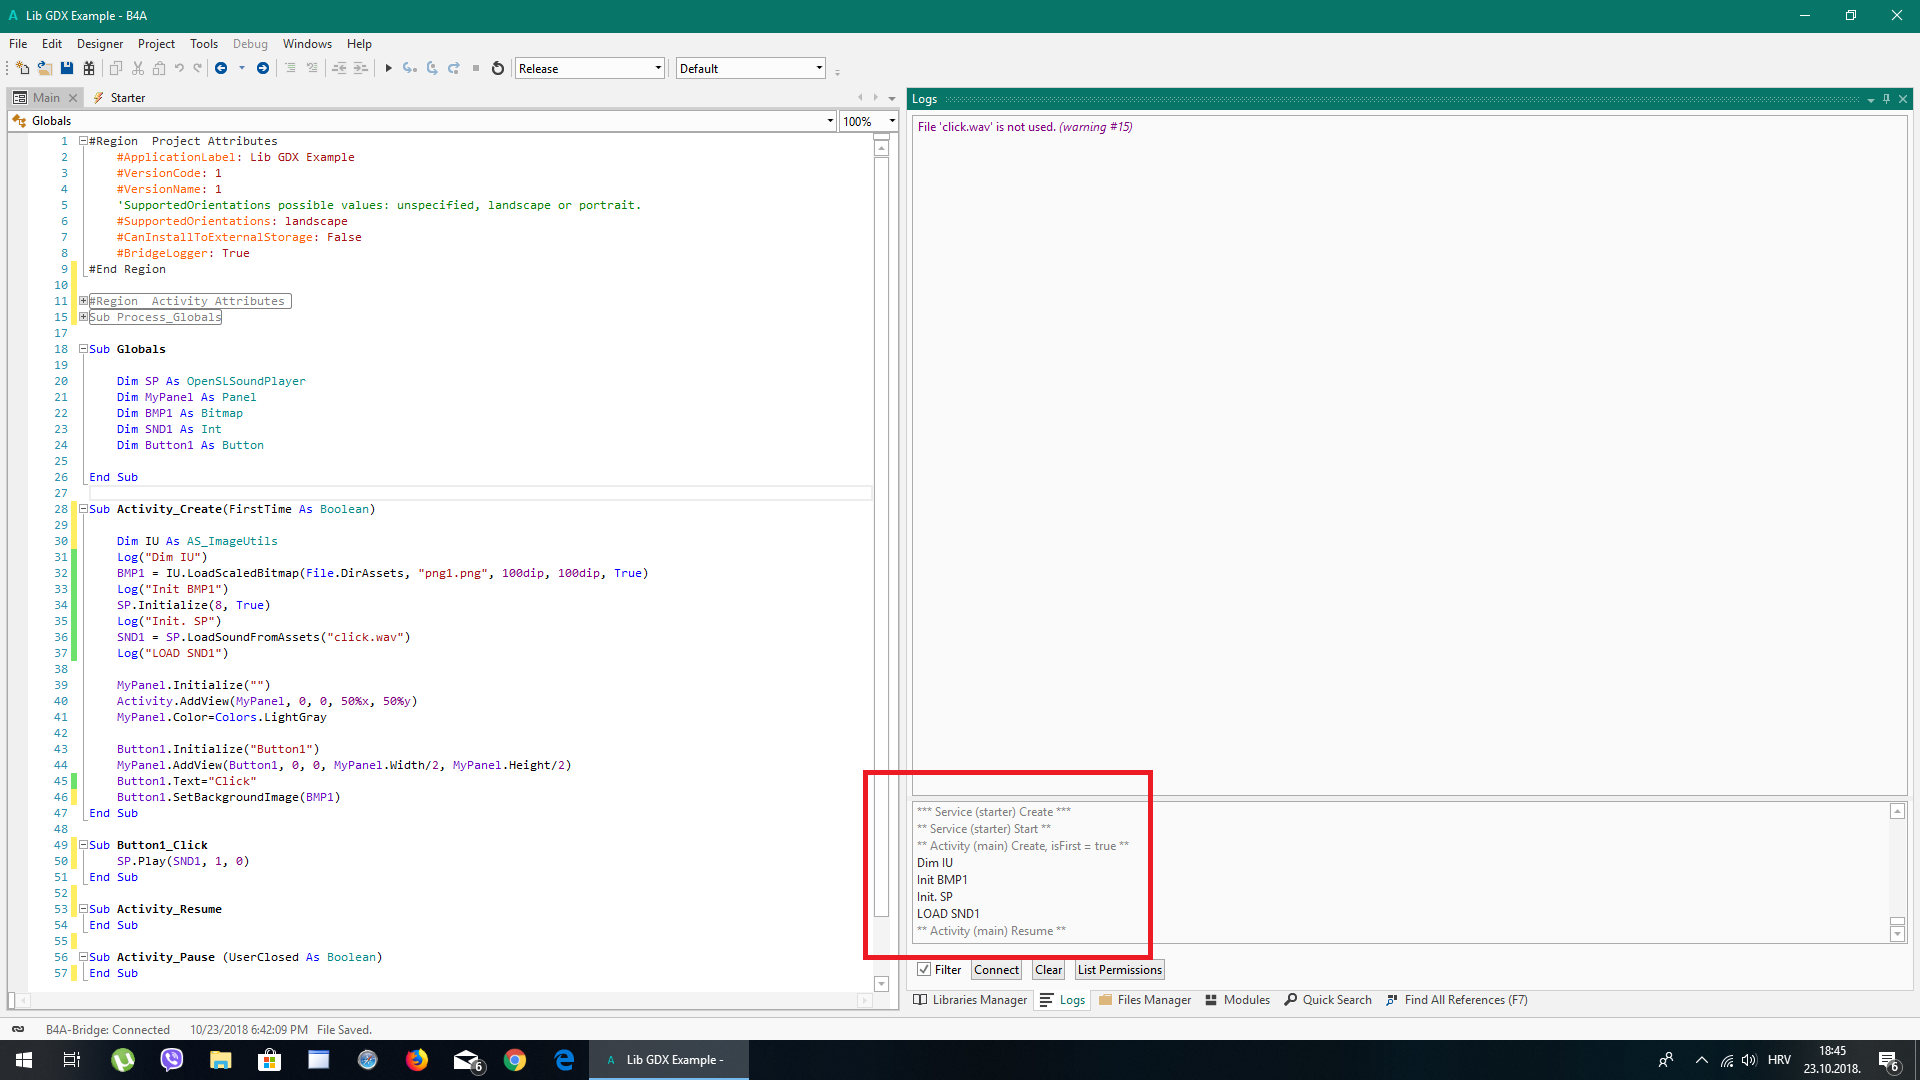Click the List Permissions button
Image resolution: width=1920 pixels, height=1080 pixels.
(1119, 969)
